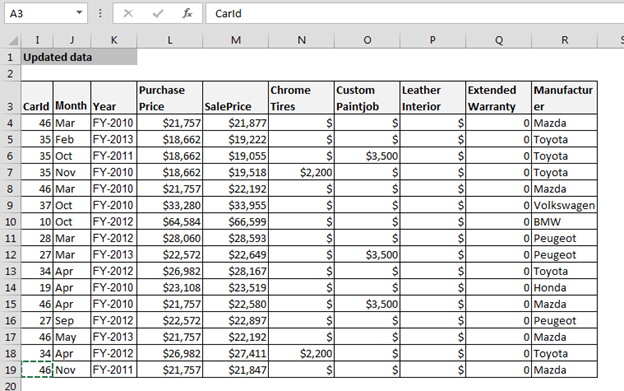Select the Volkswagen manufacturer cell
The image size is (624, 391).
coord(564,205)
